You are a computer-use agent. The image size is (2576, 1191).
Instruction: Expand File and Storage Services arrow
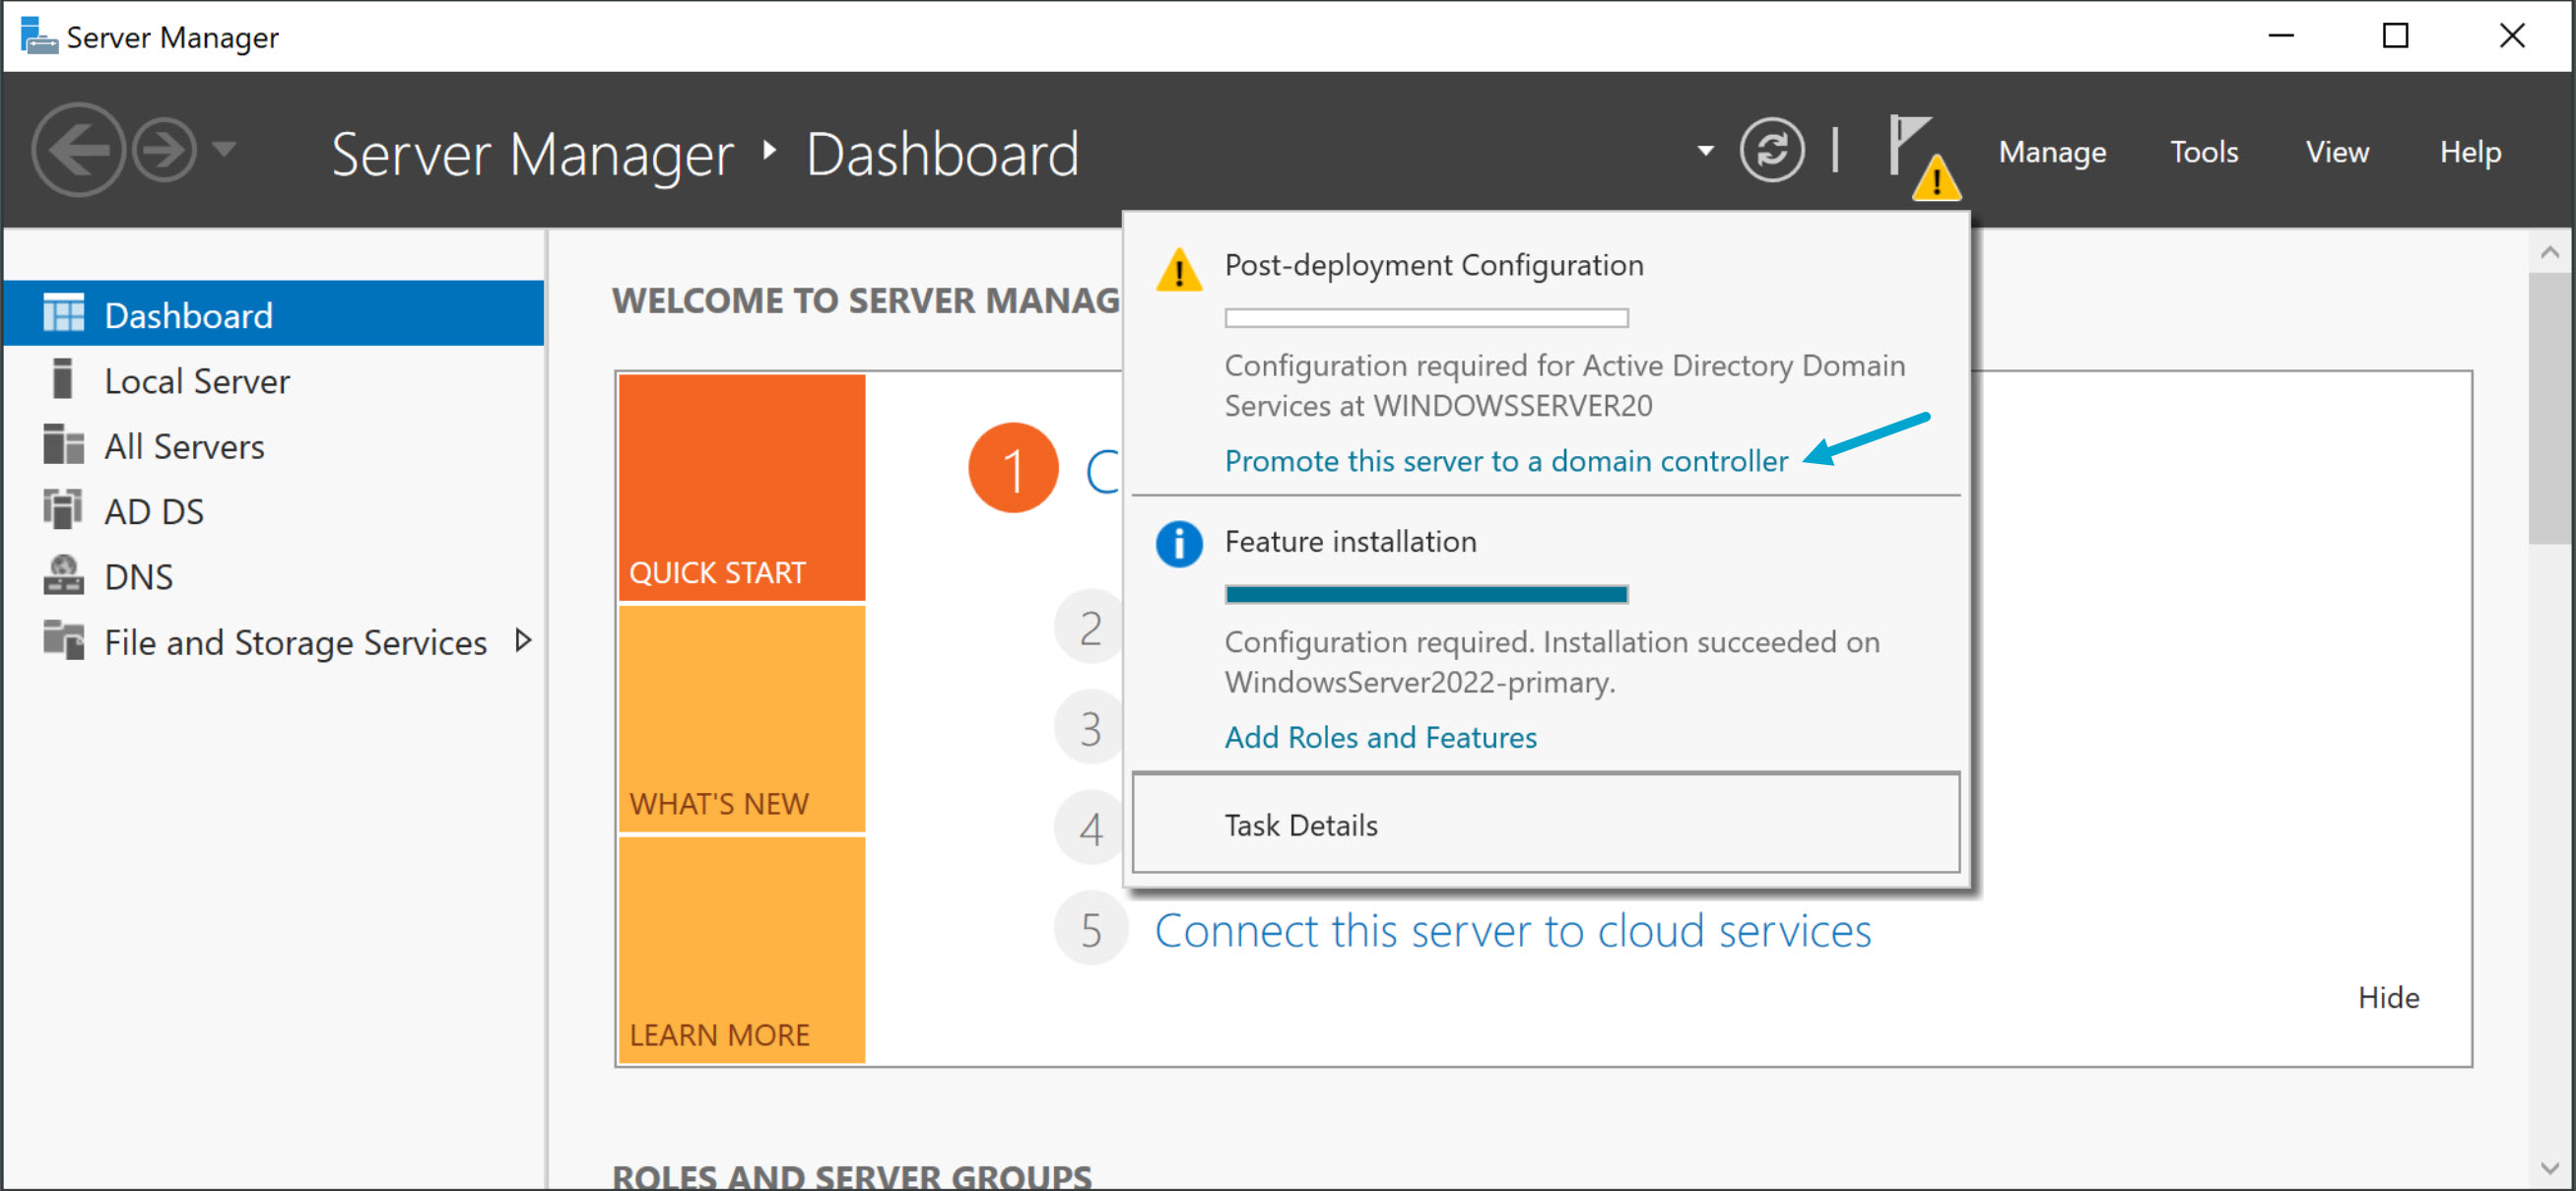click(522, 641)
